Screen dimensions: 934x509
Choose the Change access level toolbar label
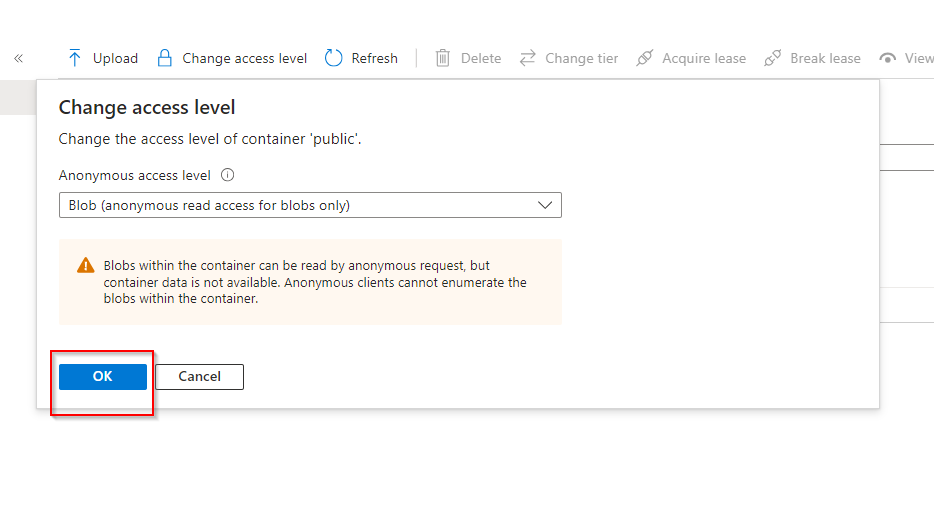(x=245, y=58)
